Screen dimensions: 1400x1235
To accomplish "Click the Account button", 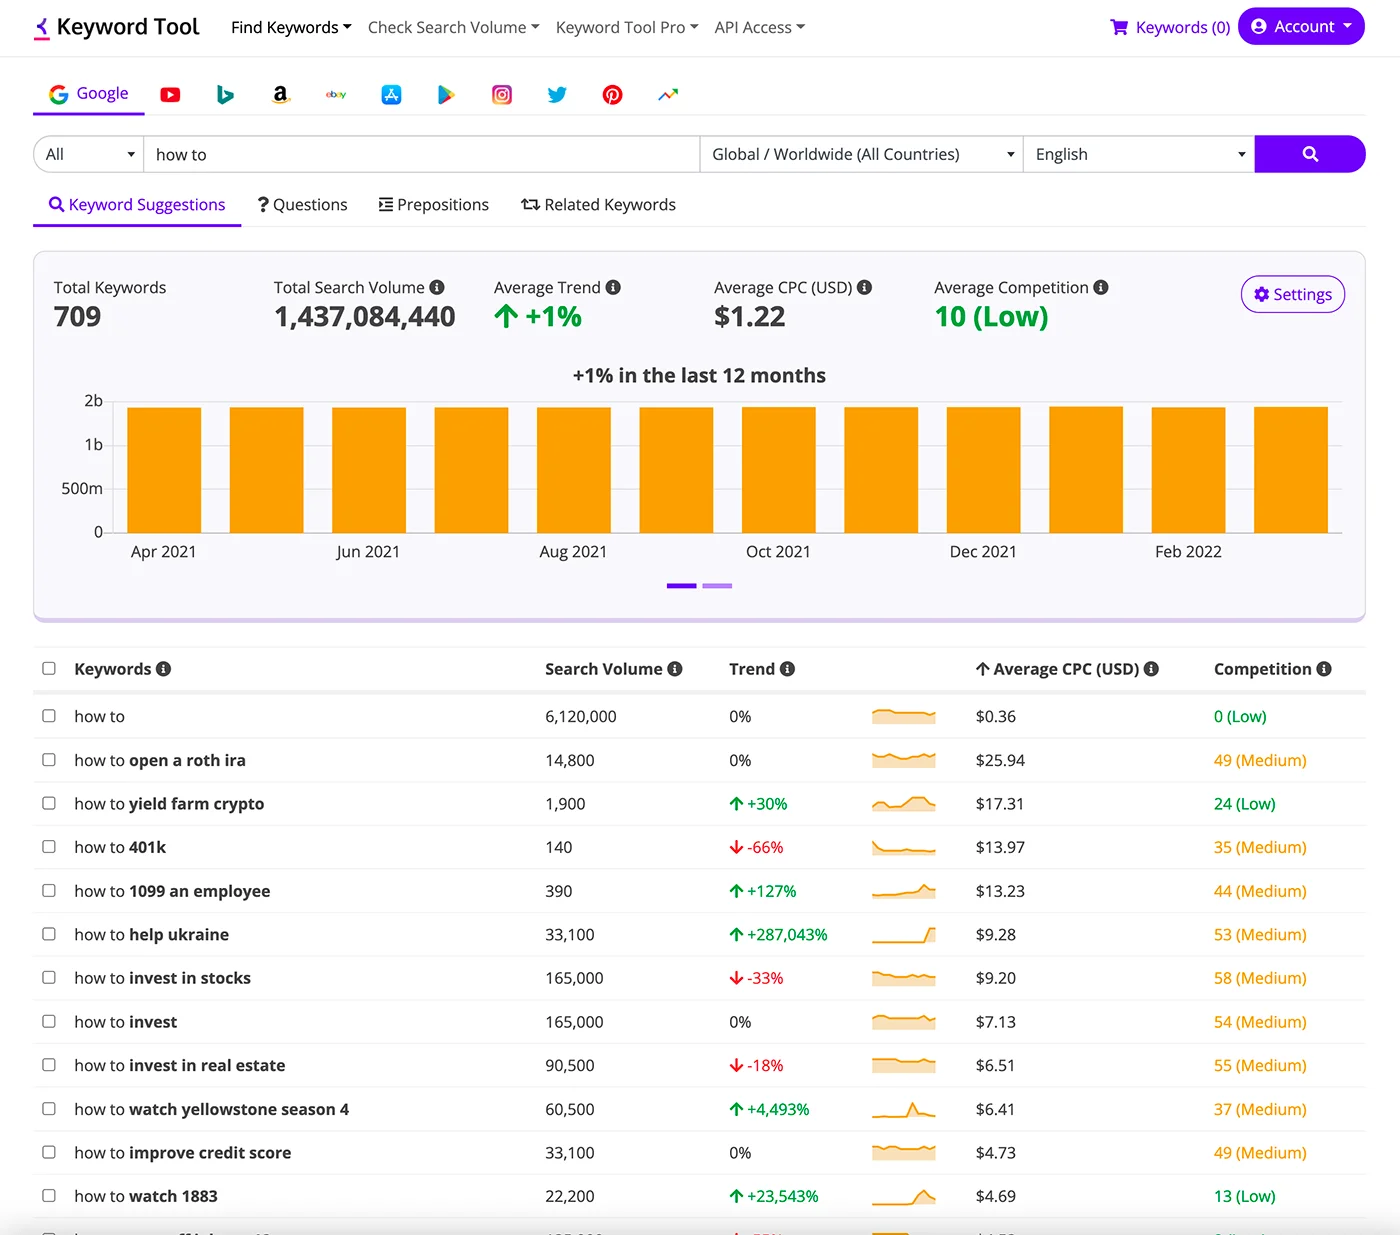I will click(x=1301, y=26).
